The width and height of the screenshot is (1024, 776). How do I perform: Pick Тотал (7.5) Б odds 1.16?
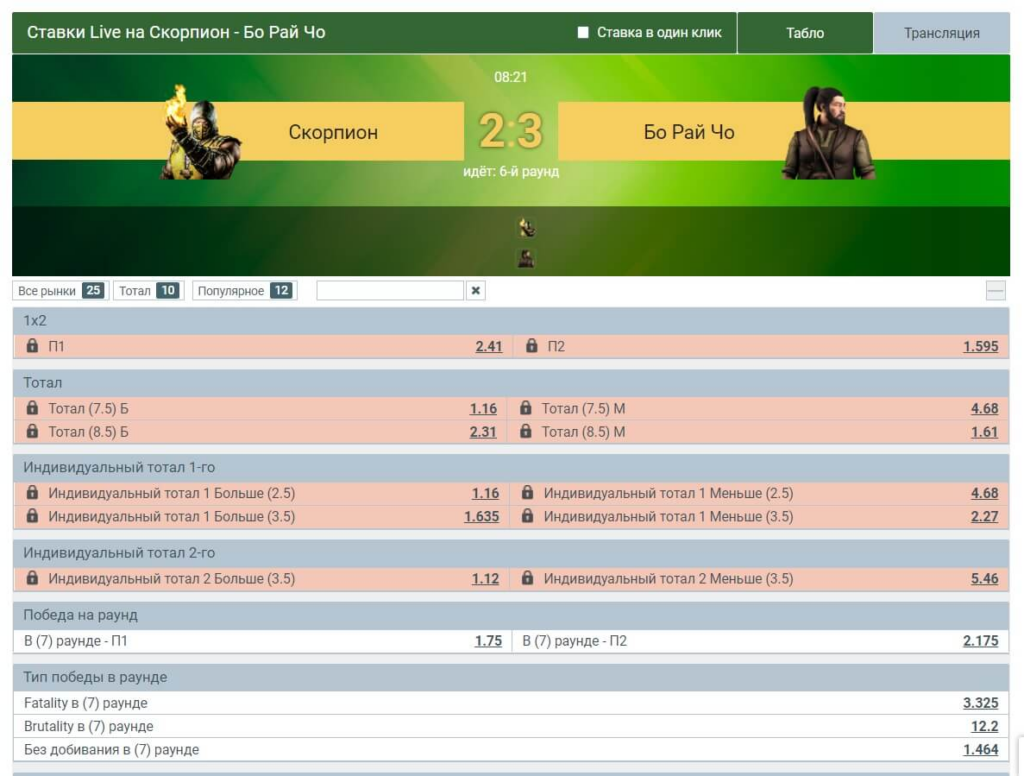click(483, 409)
